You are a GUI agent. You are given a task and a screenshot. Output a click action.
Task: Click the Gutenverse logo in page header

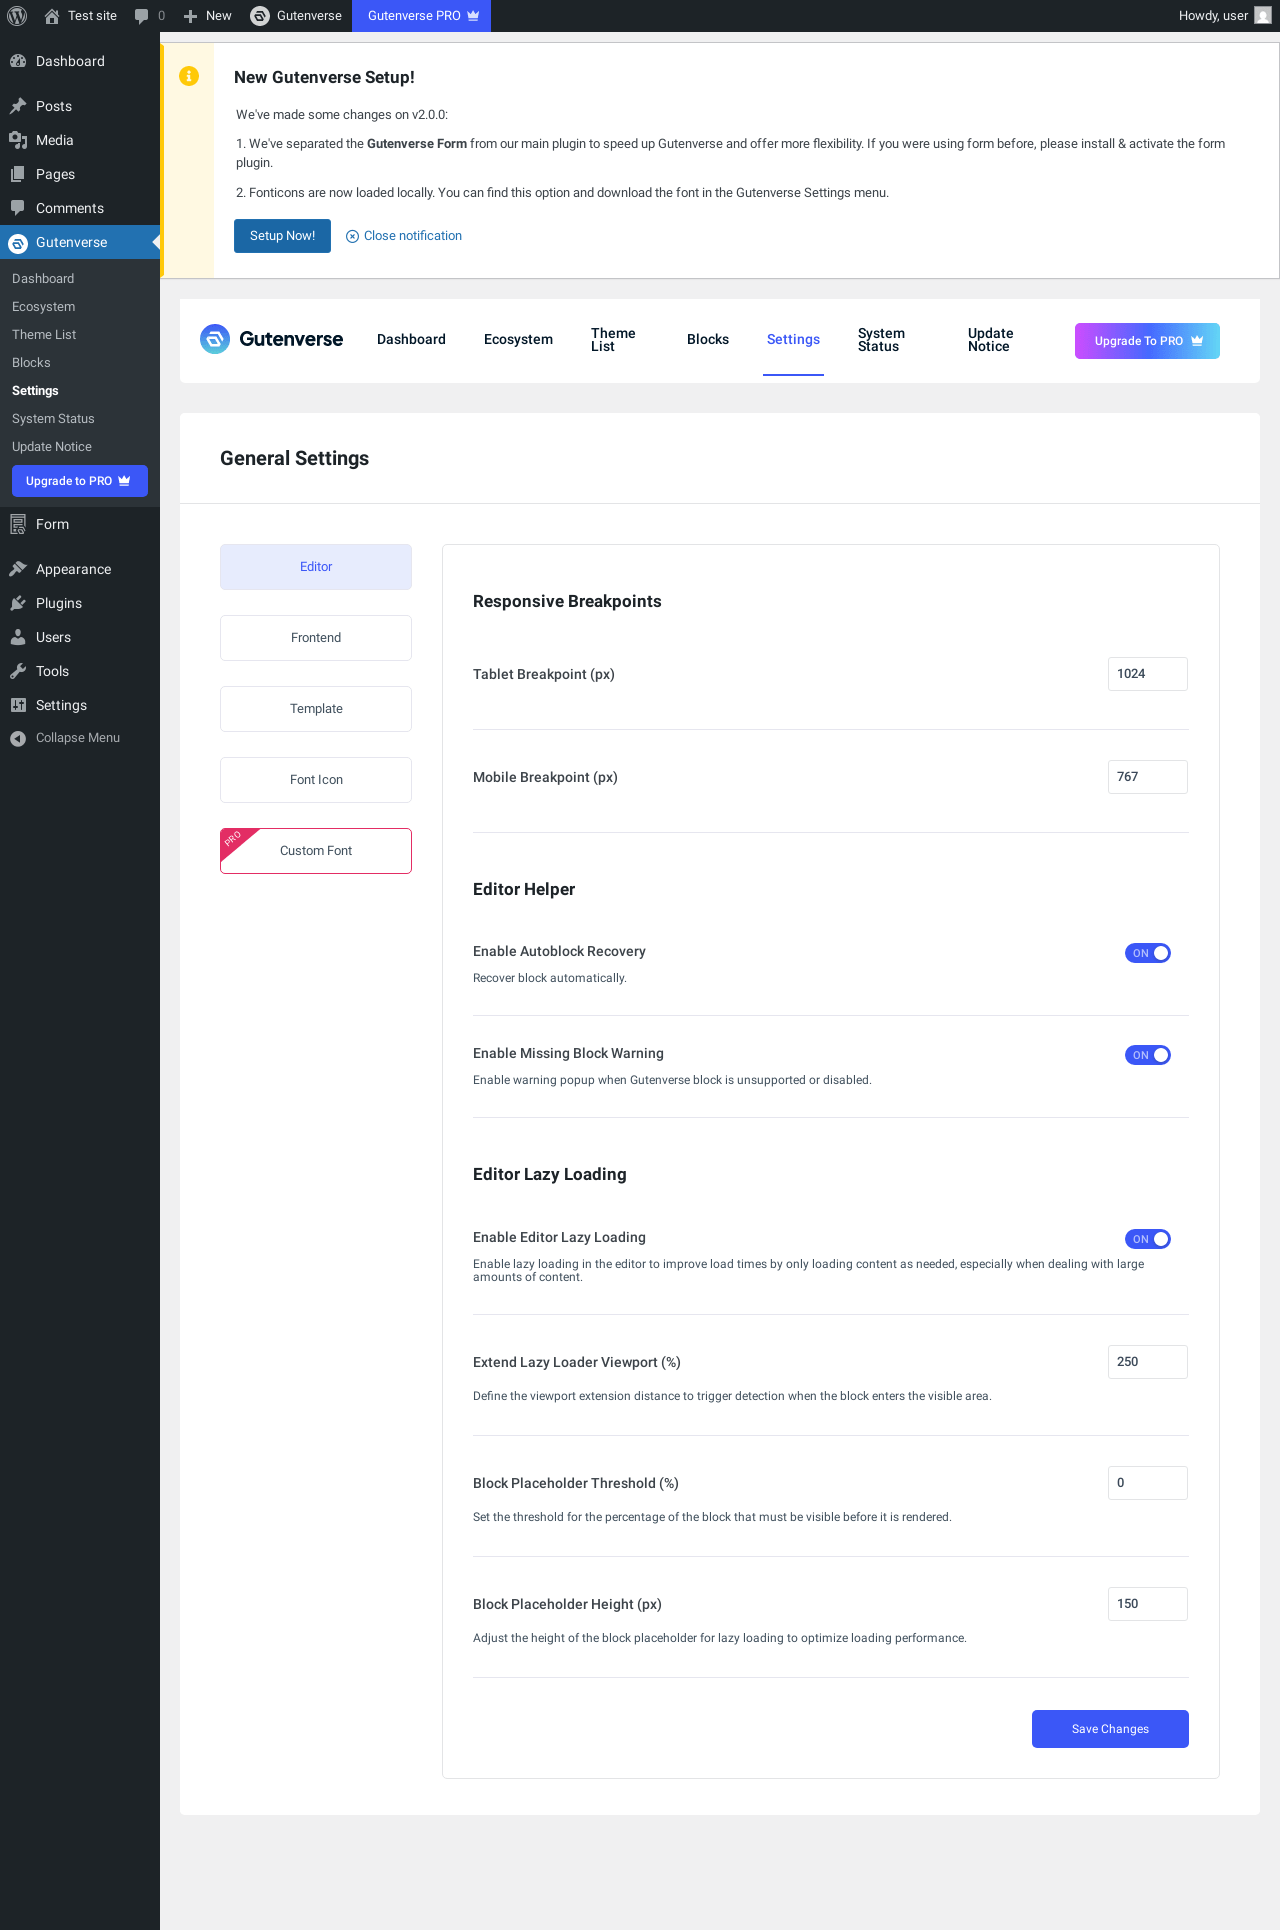tap(271, 339)
